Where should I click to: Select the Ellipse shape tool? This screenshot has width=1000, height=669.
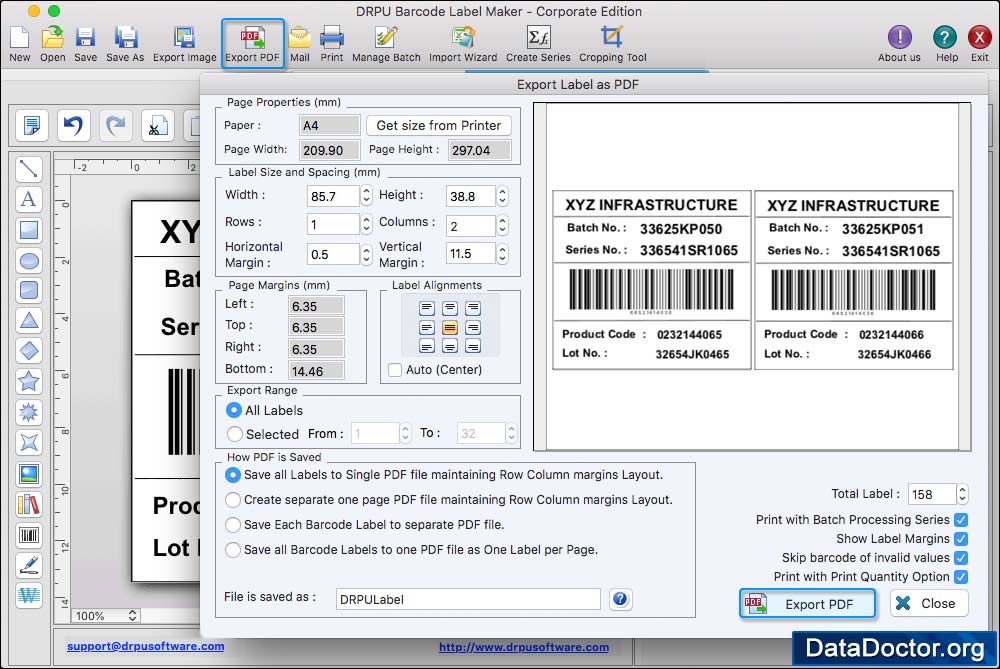click(x=29, y=260)
